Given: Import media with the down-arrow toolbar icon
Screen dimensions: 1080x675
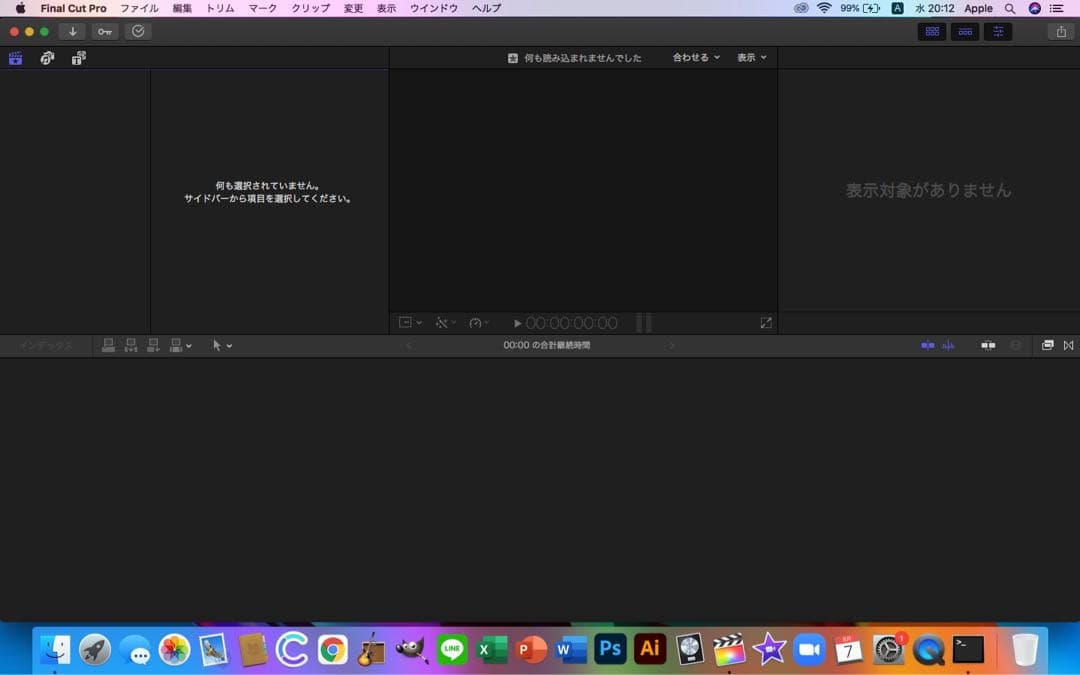Looking at the screenshot, I should click(72, 31).
